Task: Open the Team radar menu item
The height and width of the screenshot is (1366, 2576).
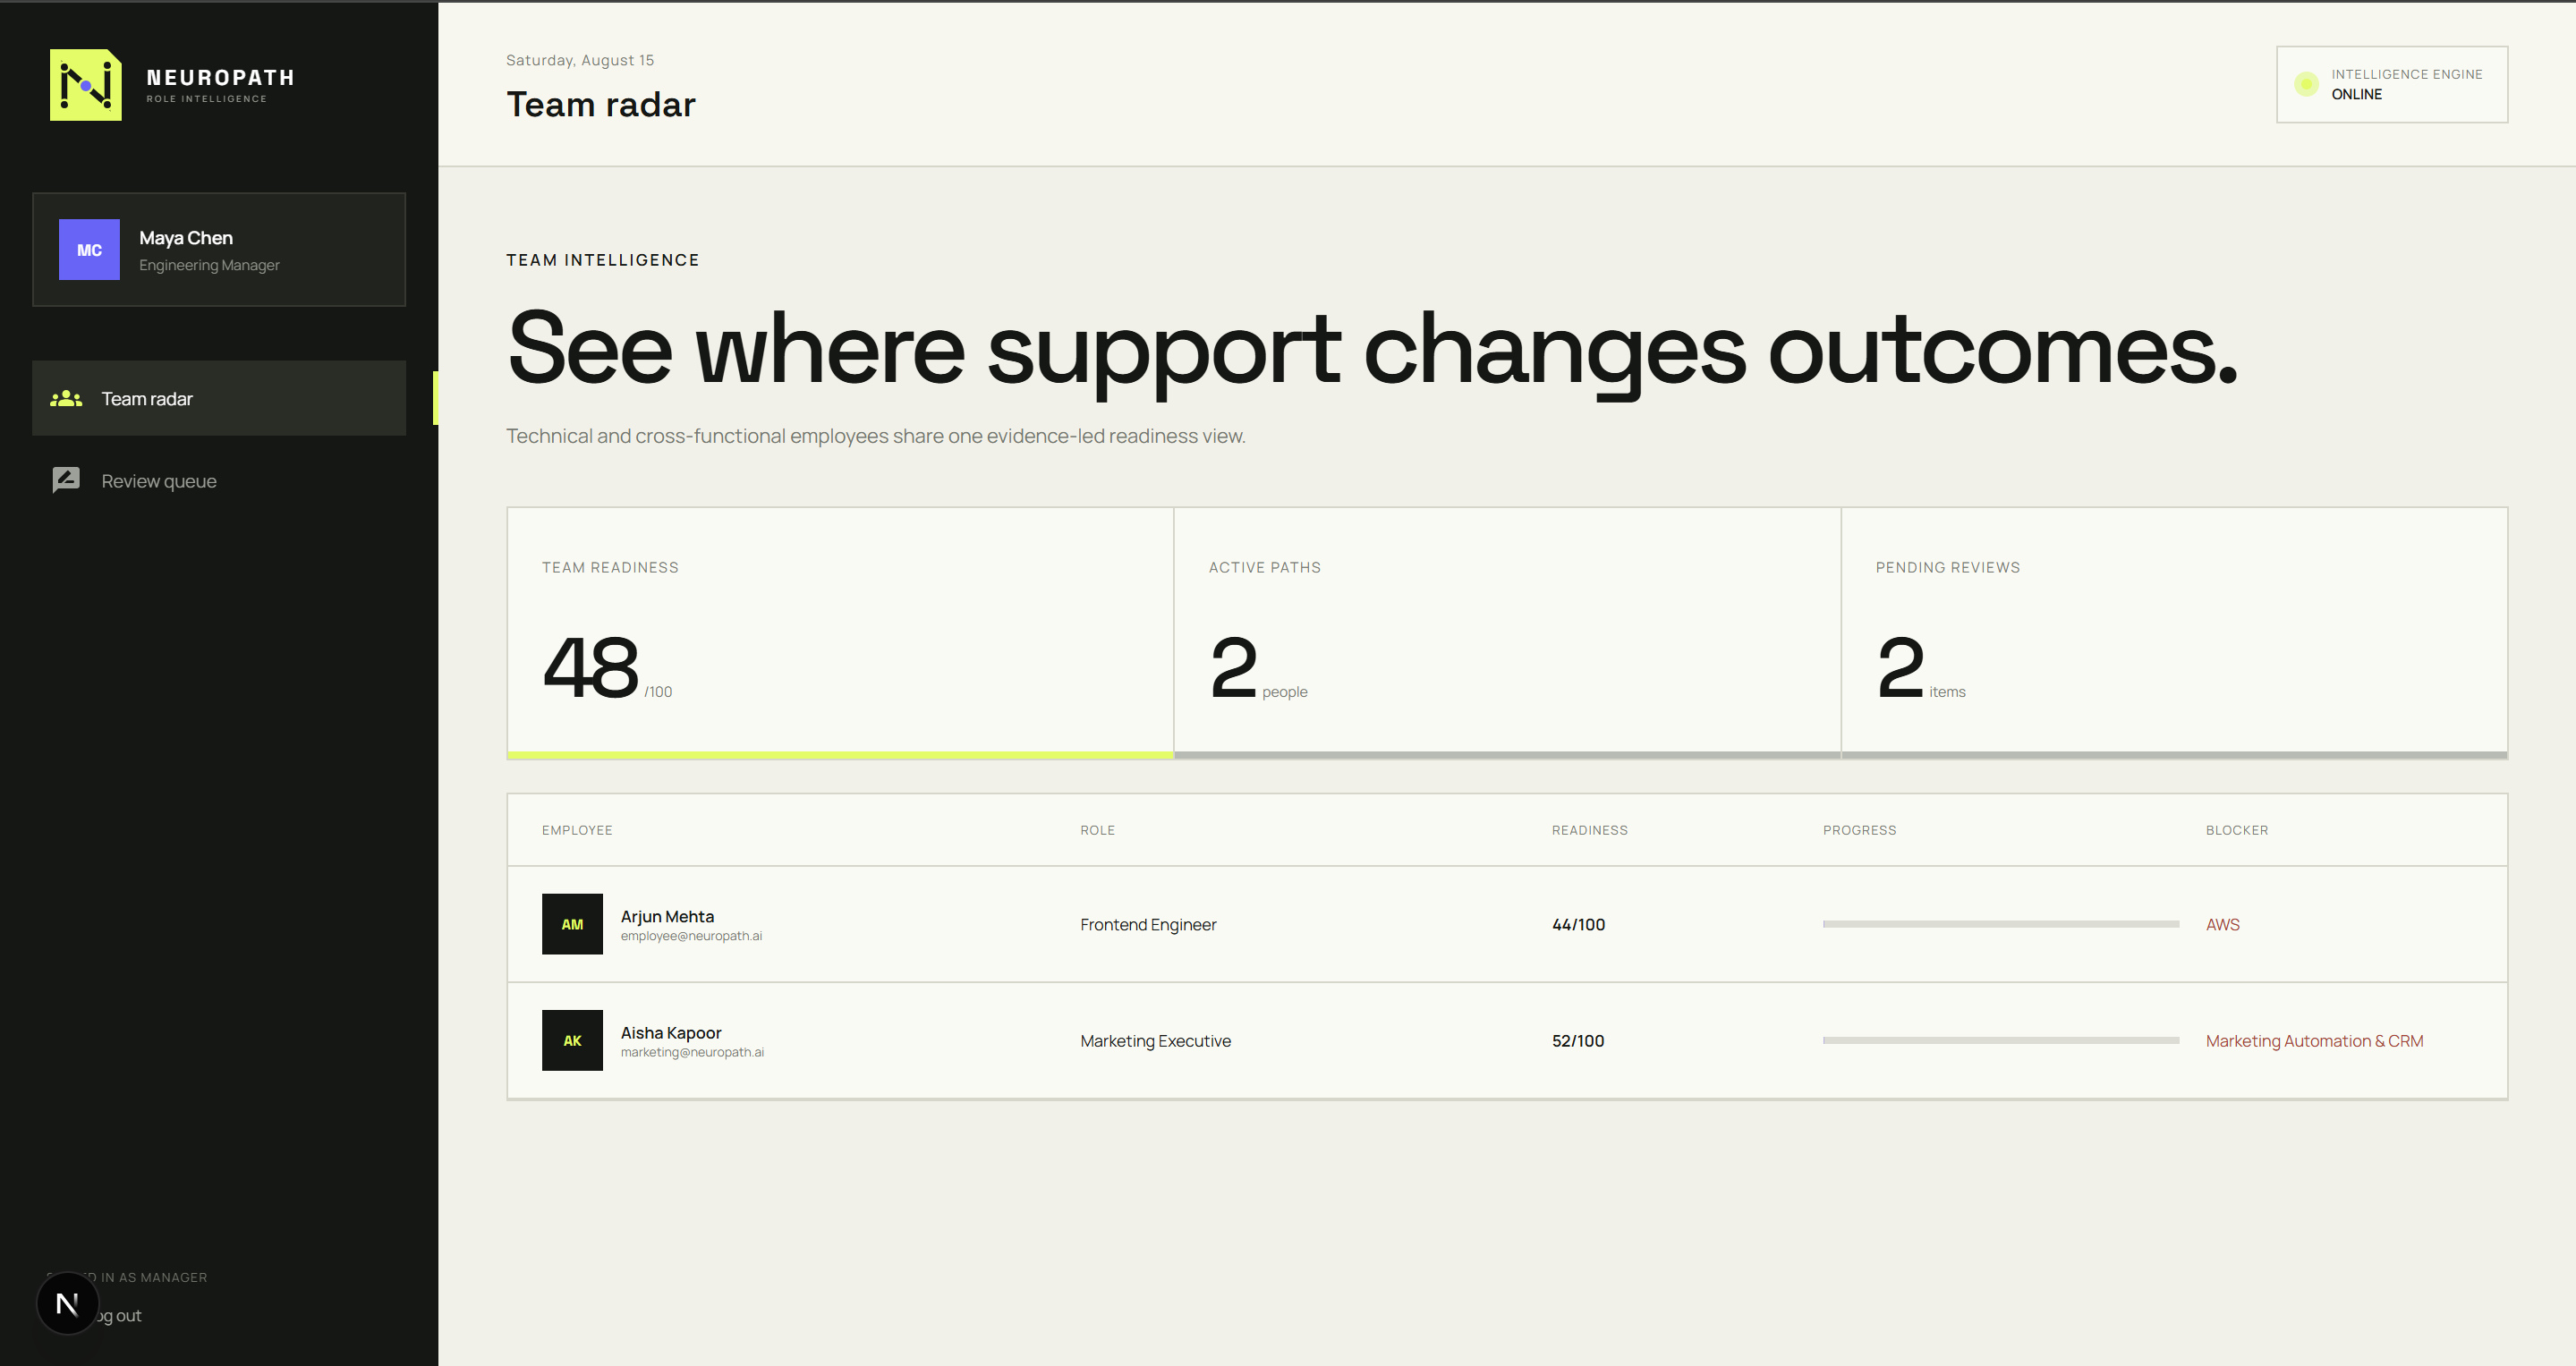Action: pyautogui.click(x=219, y=398)
